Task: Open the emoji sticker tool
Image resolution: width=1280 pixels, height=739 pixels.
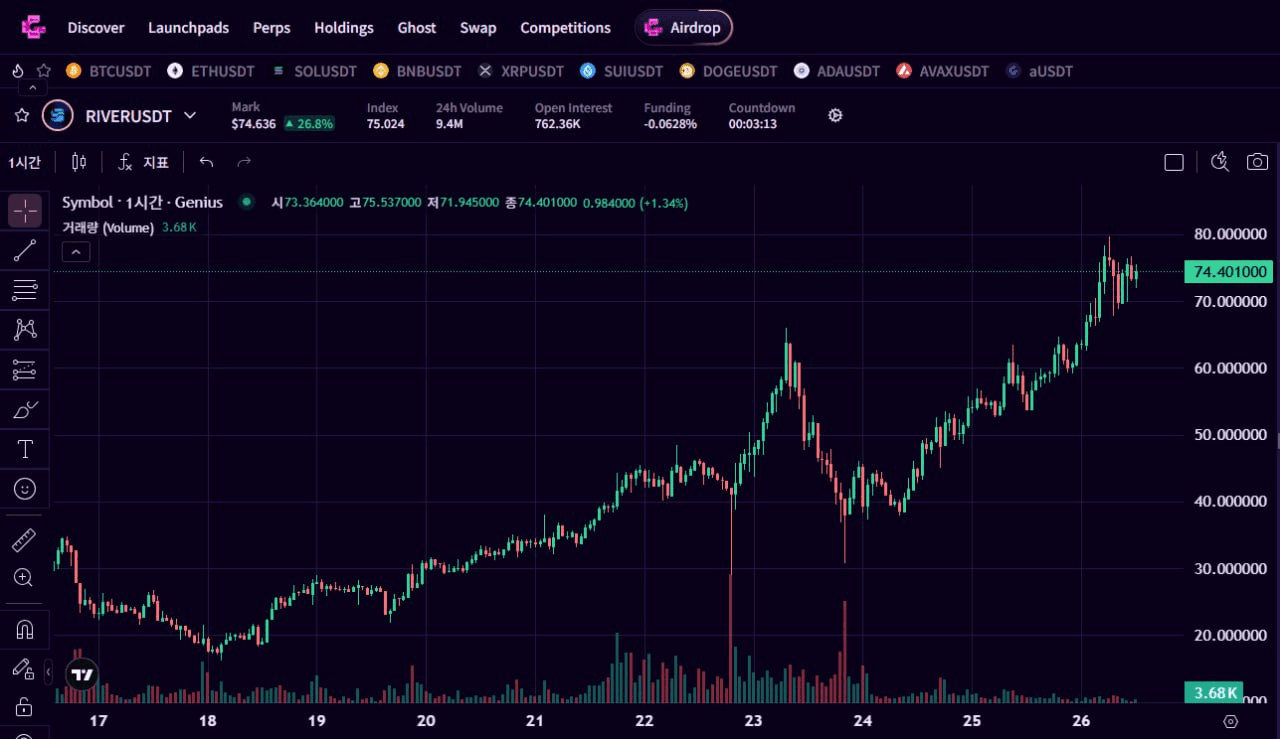Action: pyautogui.click(x=25, y=489)
